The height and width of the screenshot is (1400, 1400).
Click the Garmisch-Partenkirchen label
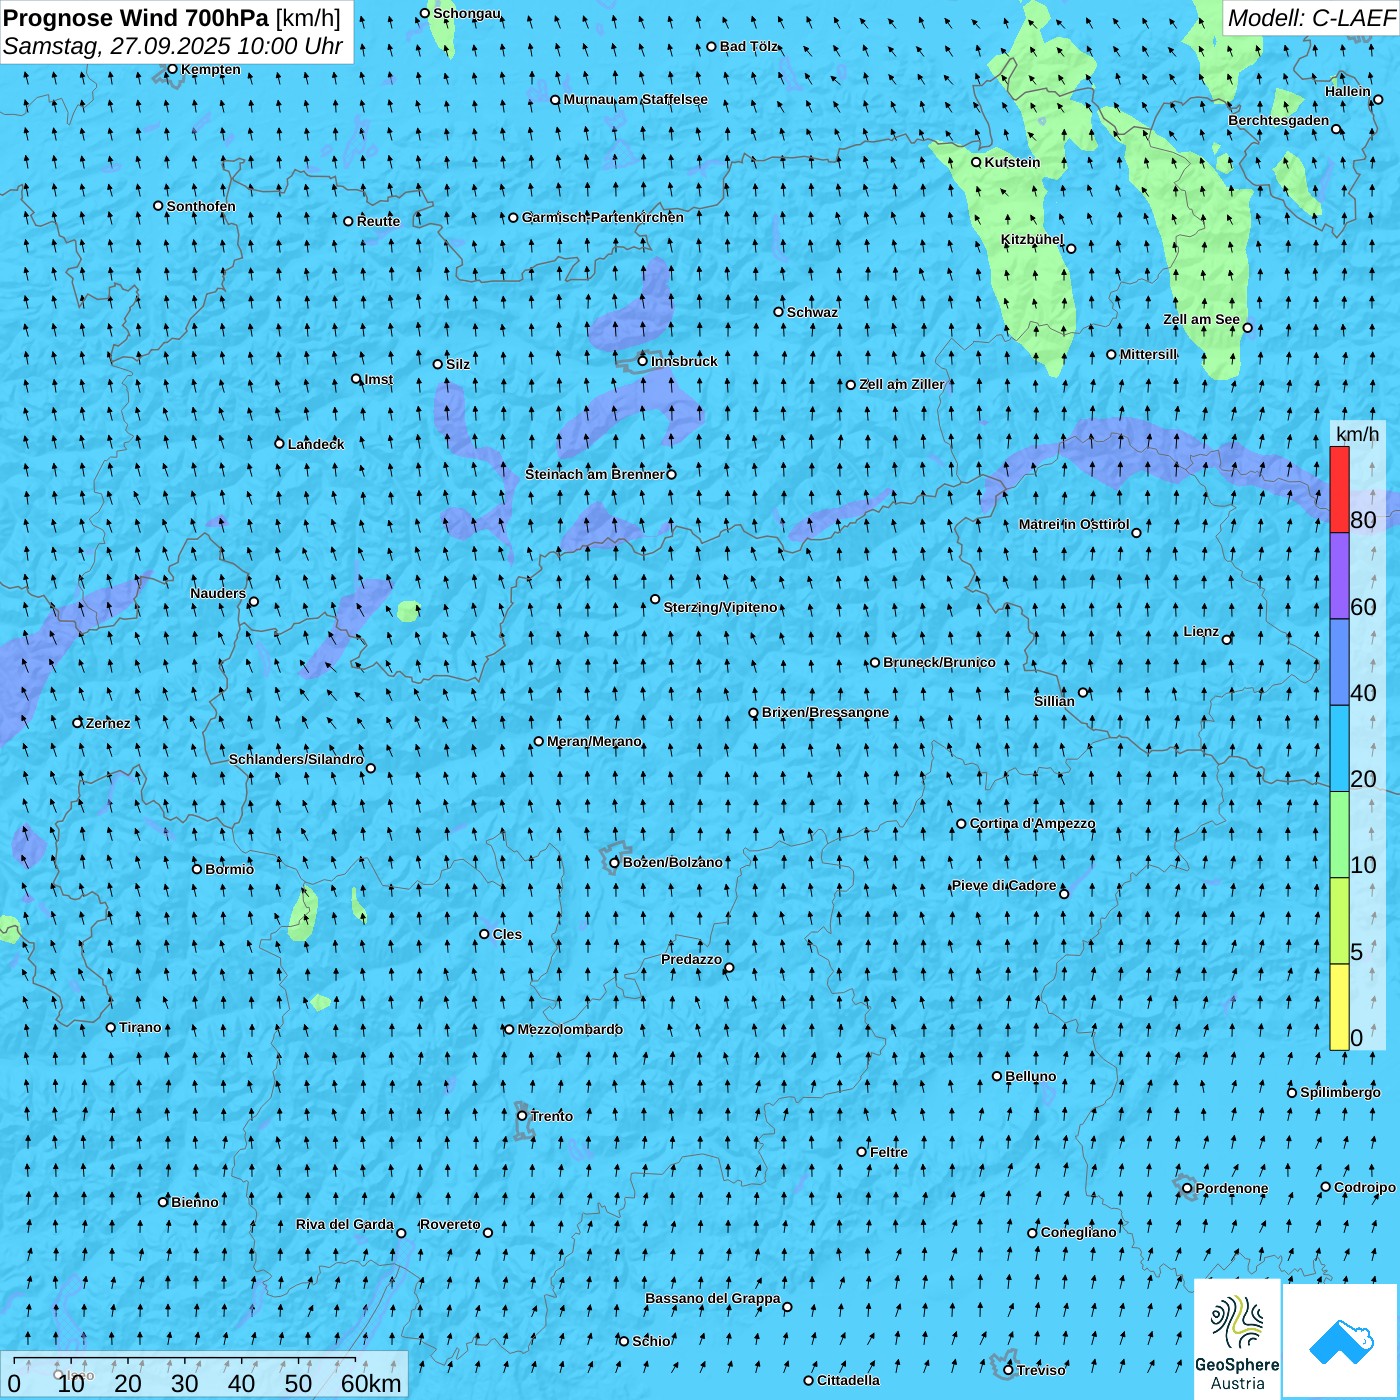603,217
